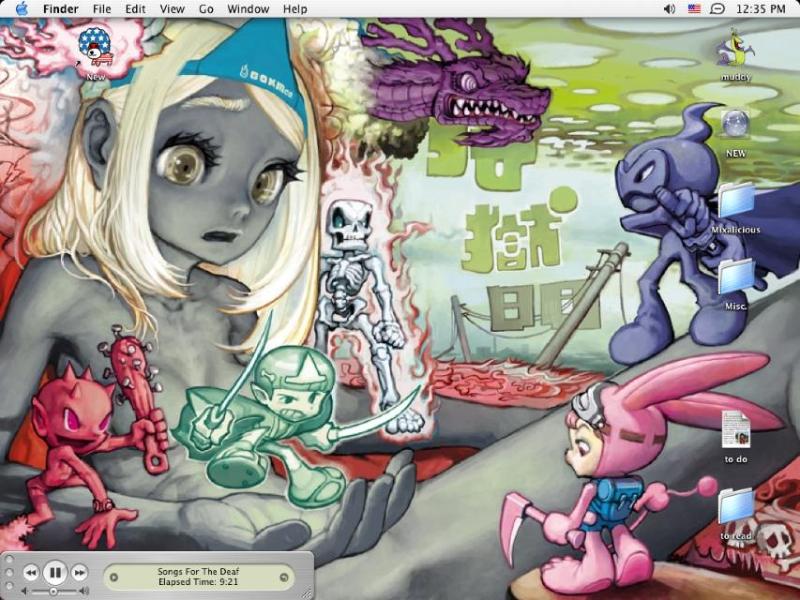Screen dimensions: 800x600
Task: Click the iChat speech bubble status icon
Action: point(717,9)
